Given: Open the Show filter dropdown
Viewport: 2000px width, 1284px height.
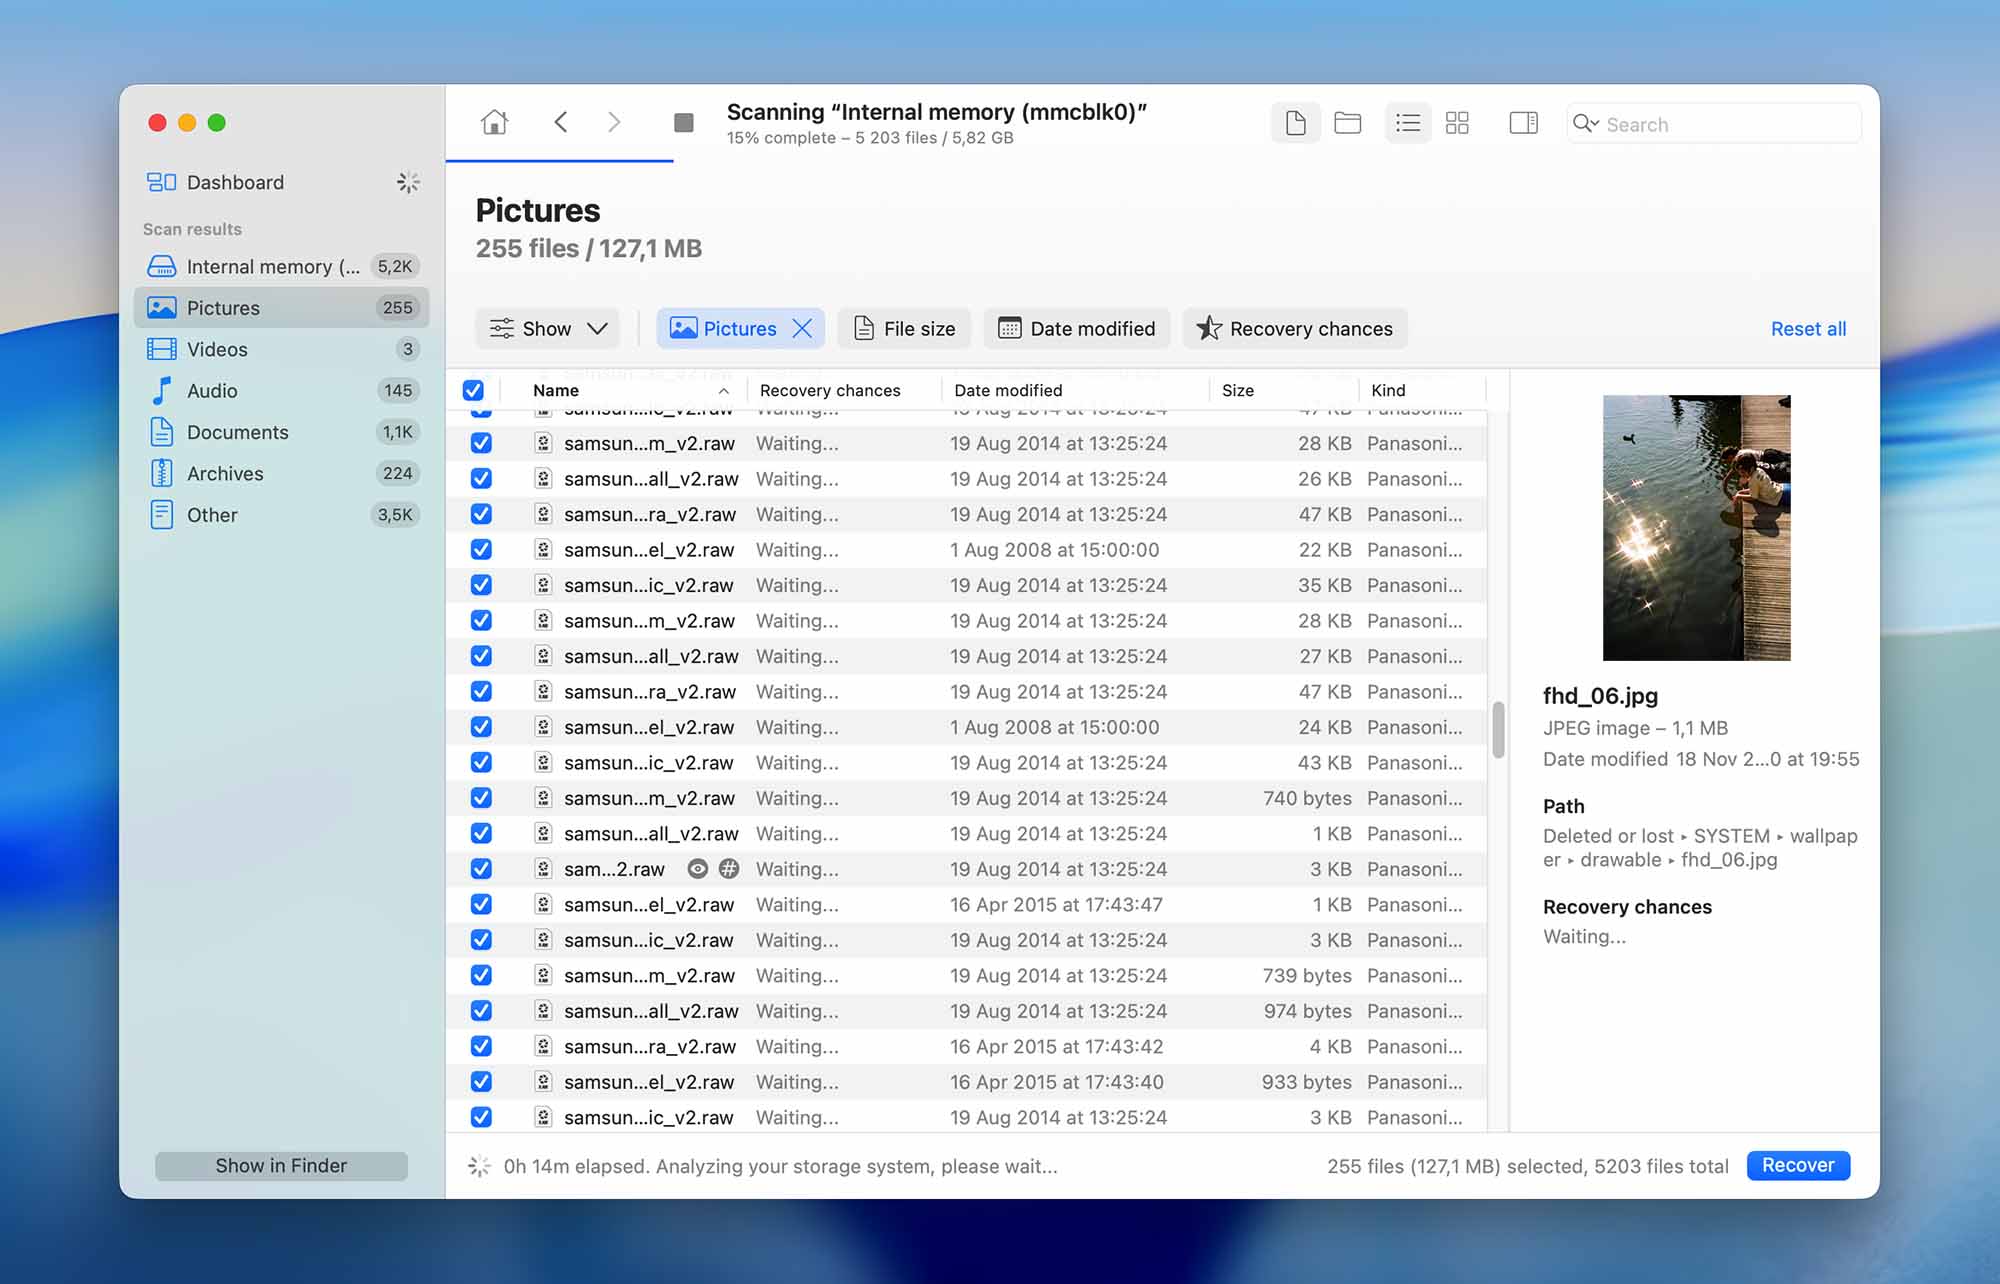Looking at the screenshot, I should (547, 328).
